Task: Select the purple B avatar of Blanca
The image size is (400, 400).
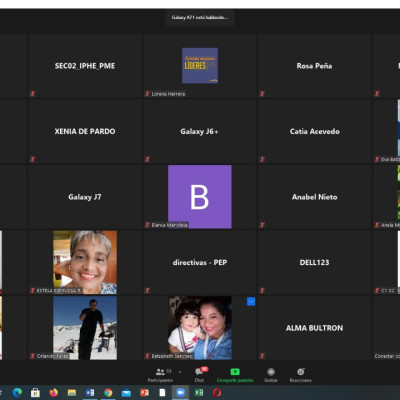Action: (200, 197)
